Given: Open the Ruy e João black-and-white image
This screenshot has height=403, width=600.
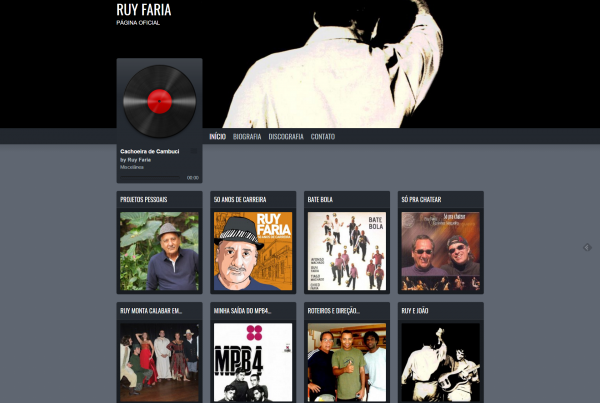Looking at the screenshot, I should [440, 362].
